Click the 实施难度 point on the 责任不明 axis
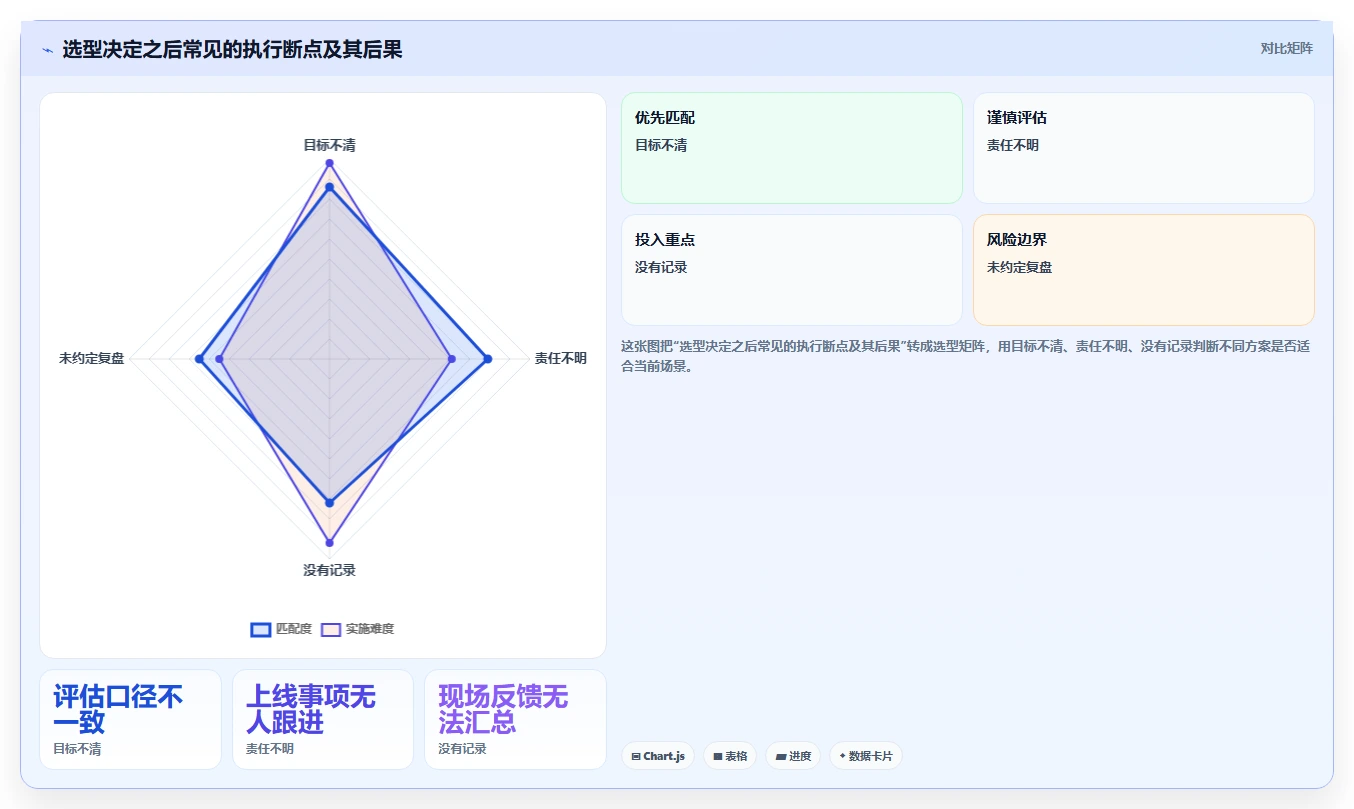The width and height of the screenshot is (1354, 809). click(x=451, y=358)
